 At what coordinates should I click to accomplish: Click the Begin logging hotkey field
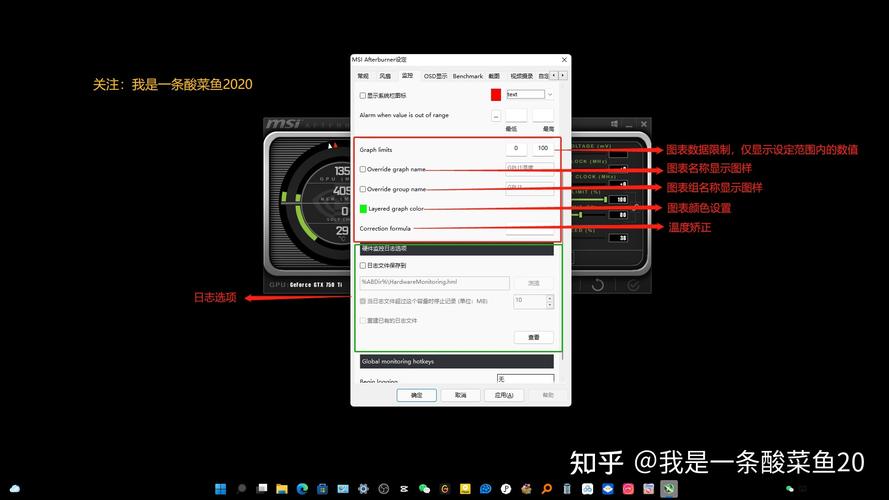point(526,378)
